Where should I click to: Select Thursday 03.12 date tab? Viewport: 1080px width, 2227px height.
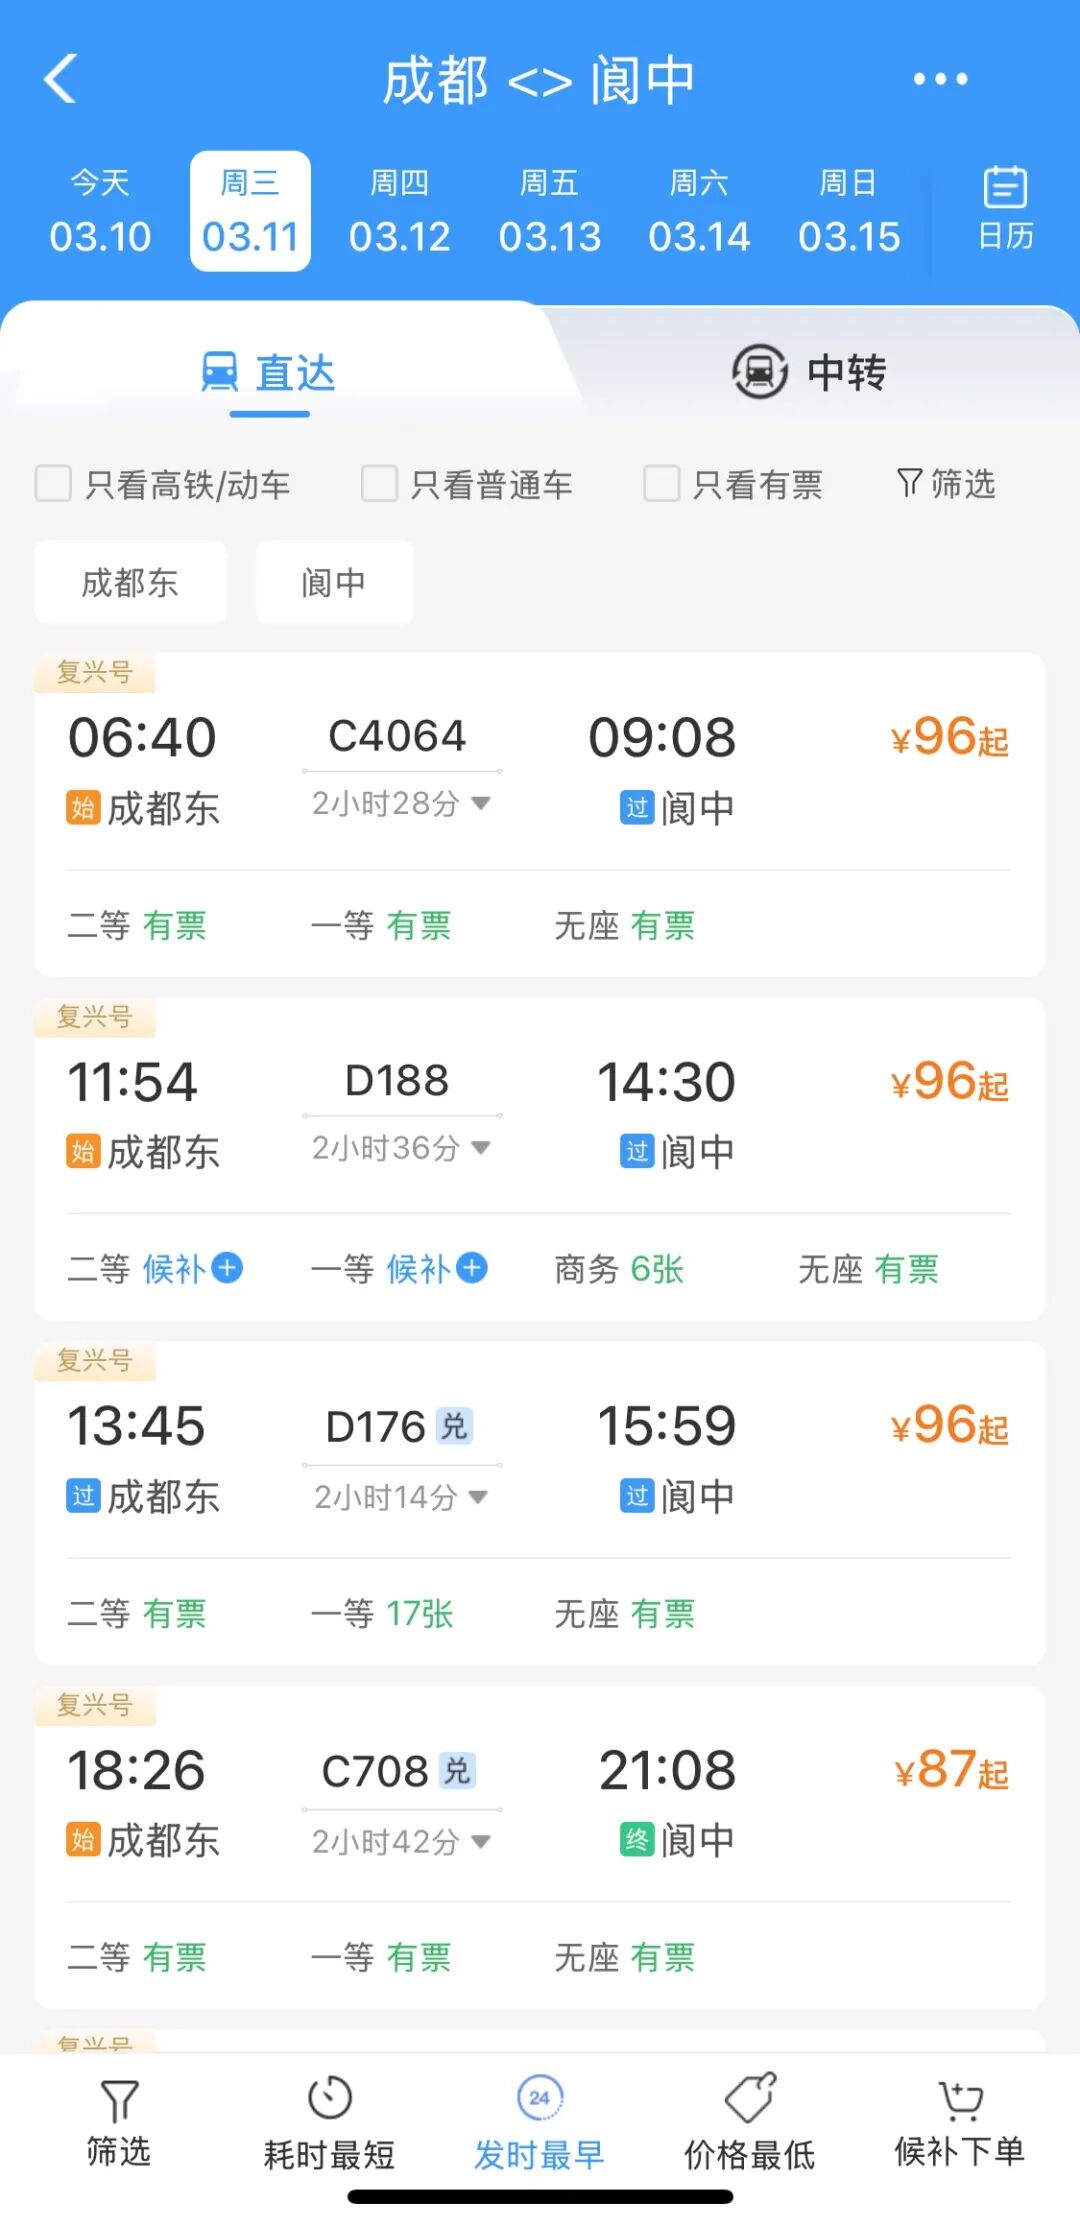tap(399, 211)
